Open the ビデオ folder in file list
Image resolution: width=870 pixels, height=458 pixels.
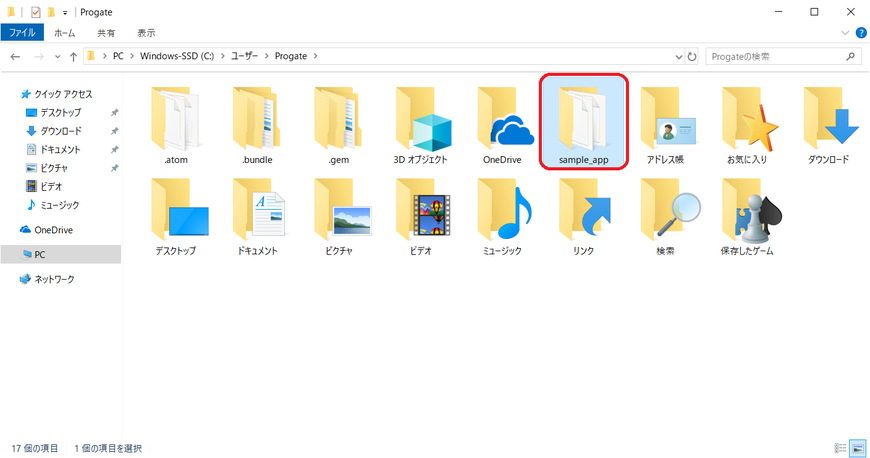(421, 217)
